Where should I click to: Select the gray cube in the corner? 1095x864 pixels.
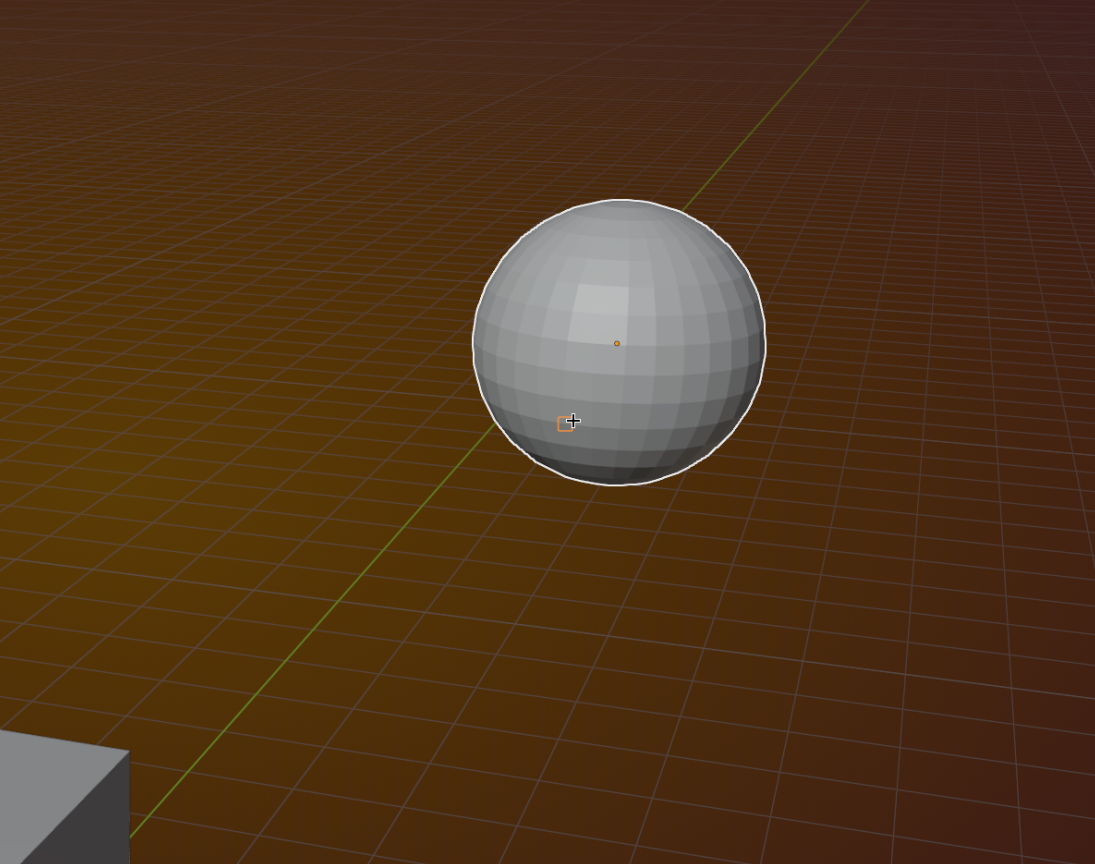pos(64,797)
